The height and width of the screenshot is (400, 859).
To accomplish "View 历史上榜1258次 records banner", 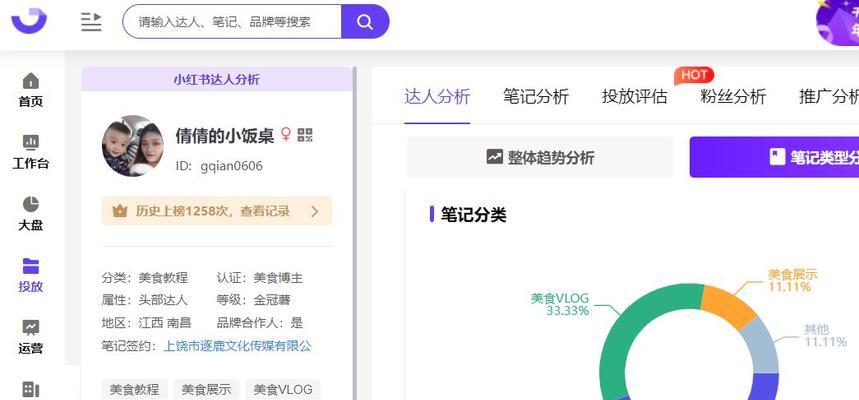I will (x=217, y=211).
